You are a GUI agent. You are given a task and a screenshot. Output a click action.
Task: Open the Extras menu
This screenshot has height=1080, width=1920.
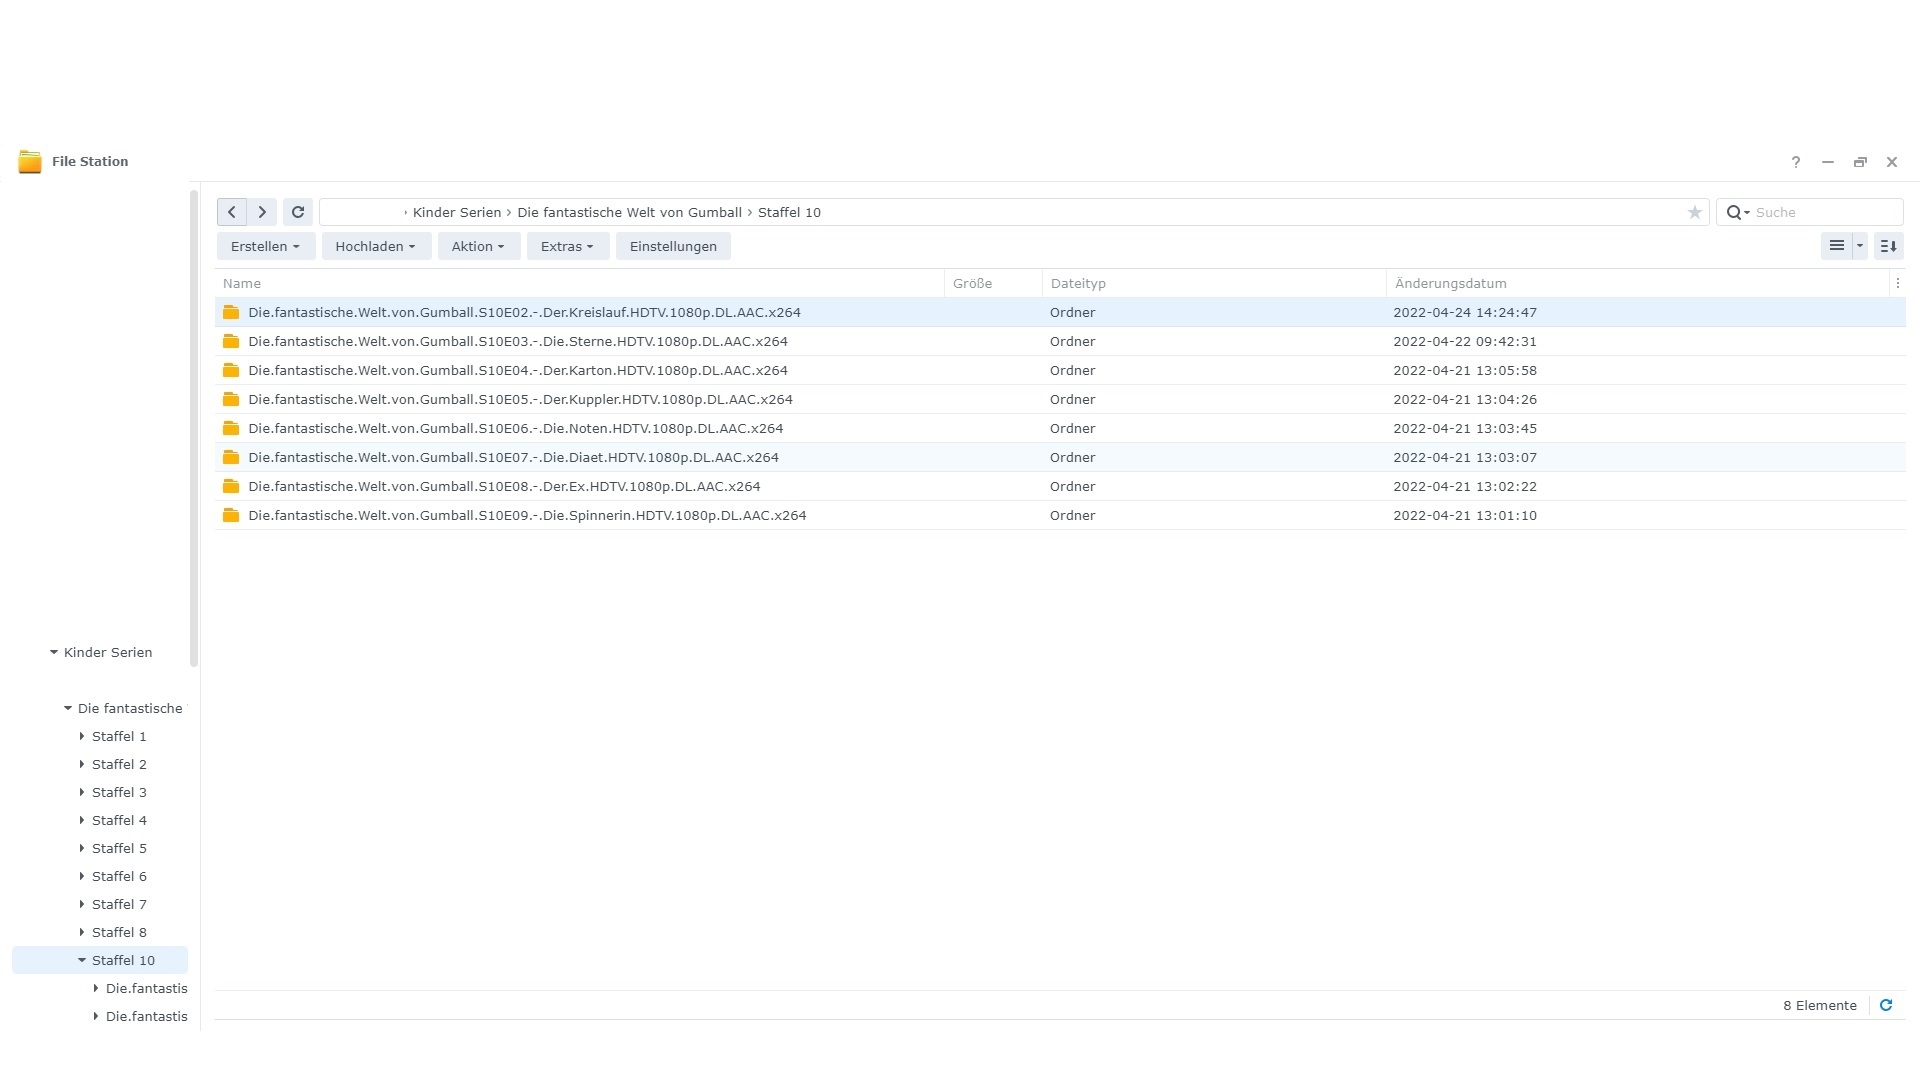tap(567, 246)
